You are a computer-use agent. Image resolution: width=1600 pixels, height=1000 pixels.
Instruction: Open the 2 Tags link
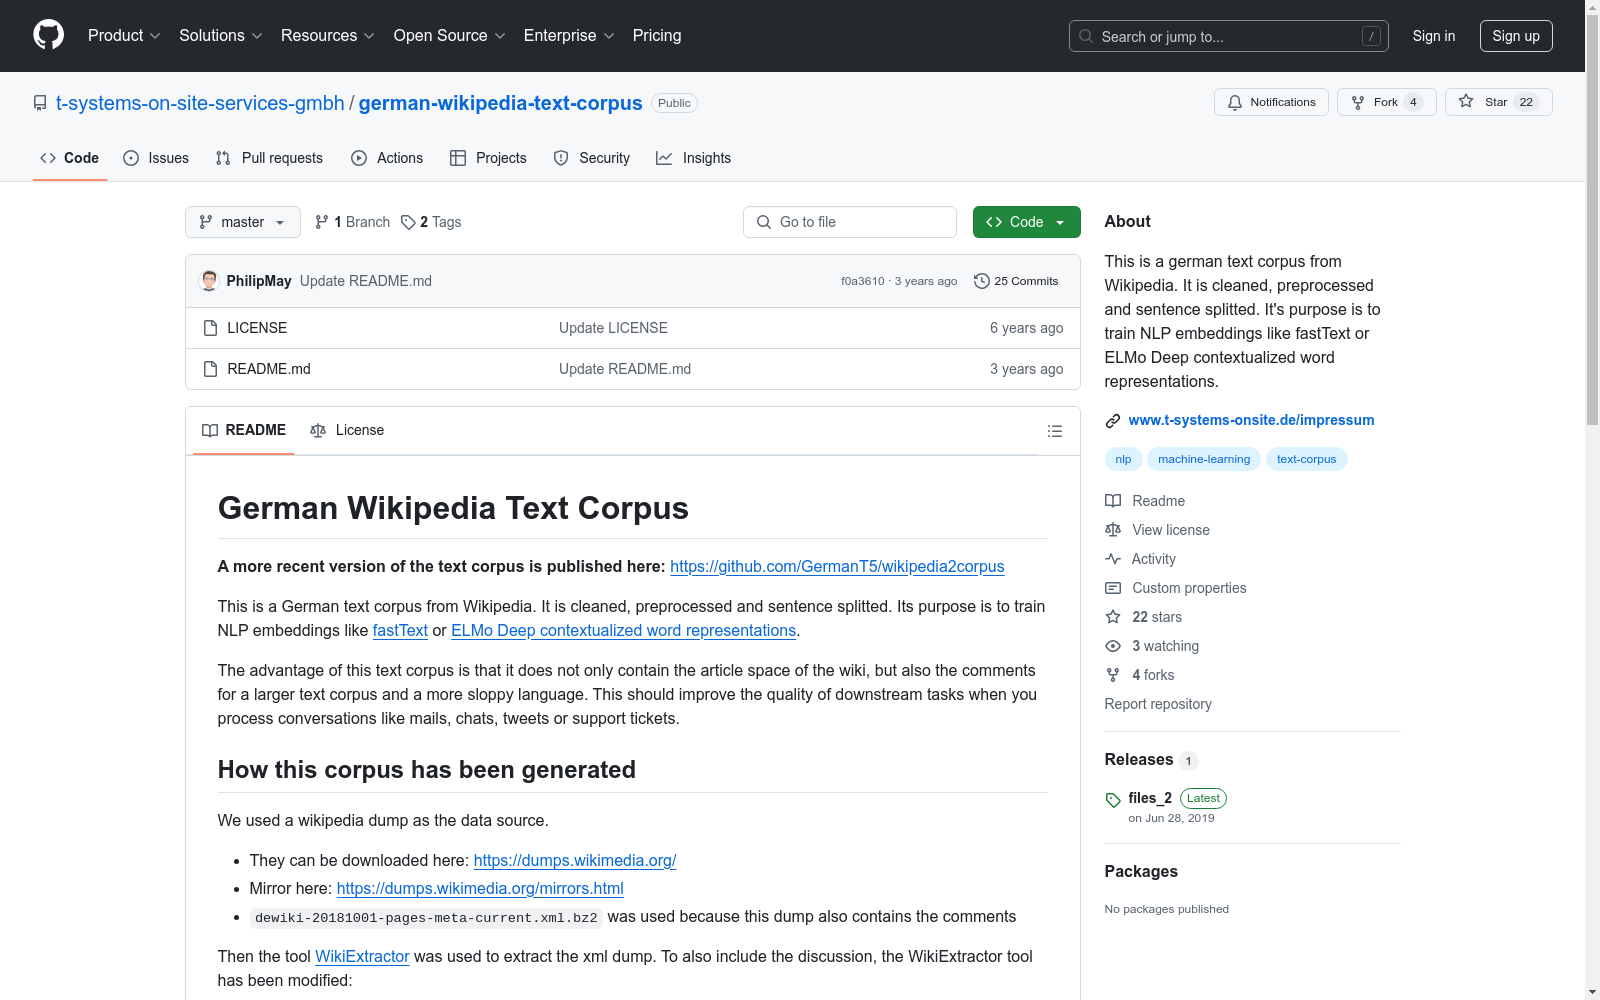431,222
